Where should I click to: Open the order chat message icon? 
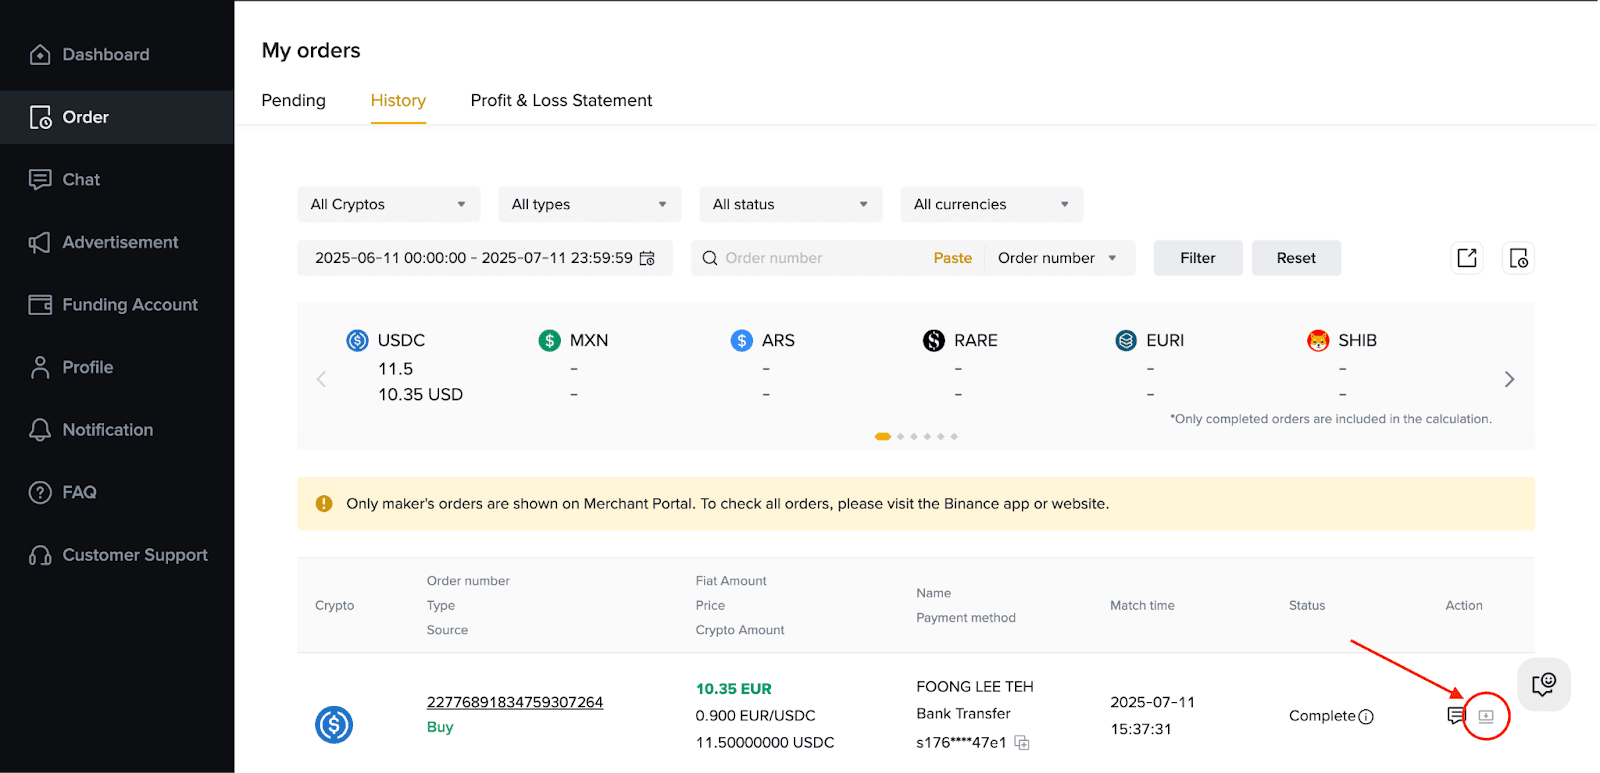click(x=1456, y=715)
